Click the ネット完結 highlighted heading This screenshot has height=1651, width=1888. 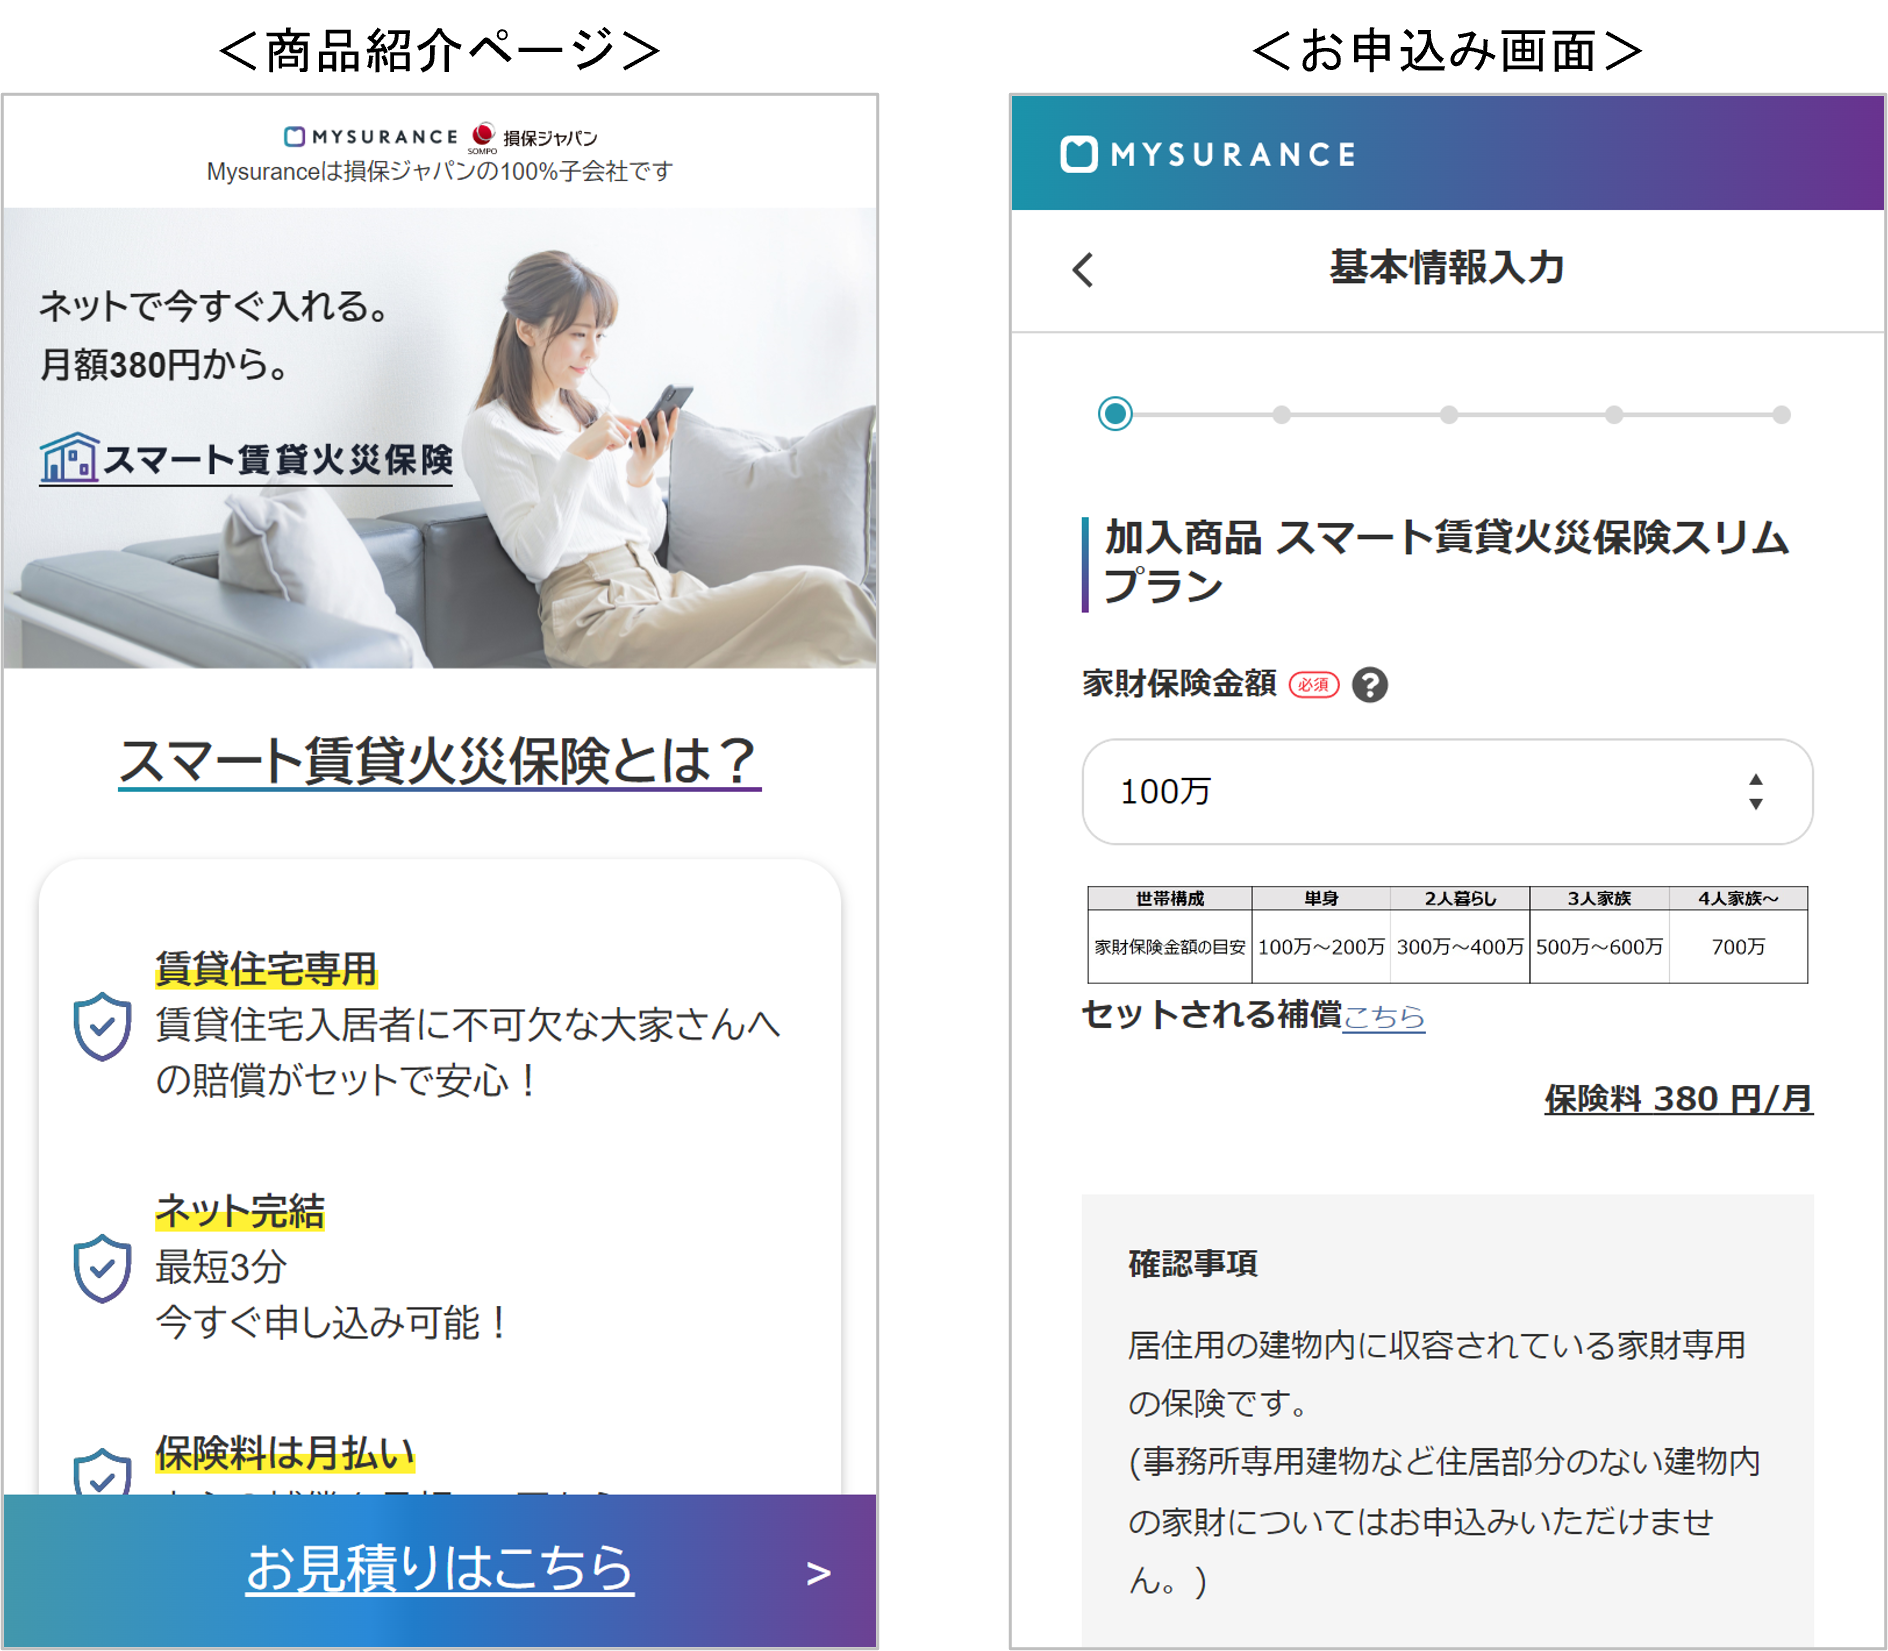pyautogui.click(x=240, y=1211)
